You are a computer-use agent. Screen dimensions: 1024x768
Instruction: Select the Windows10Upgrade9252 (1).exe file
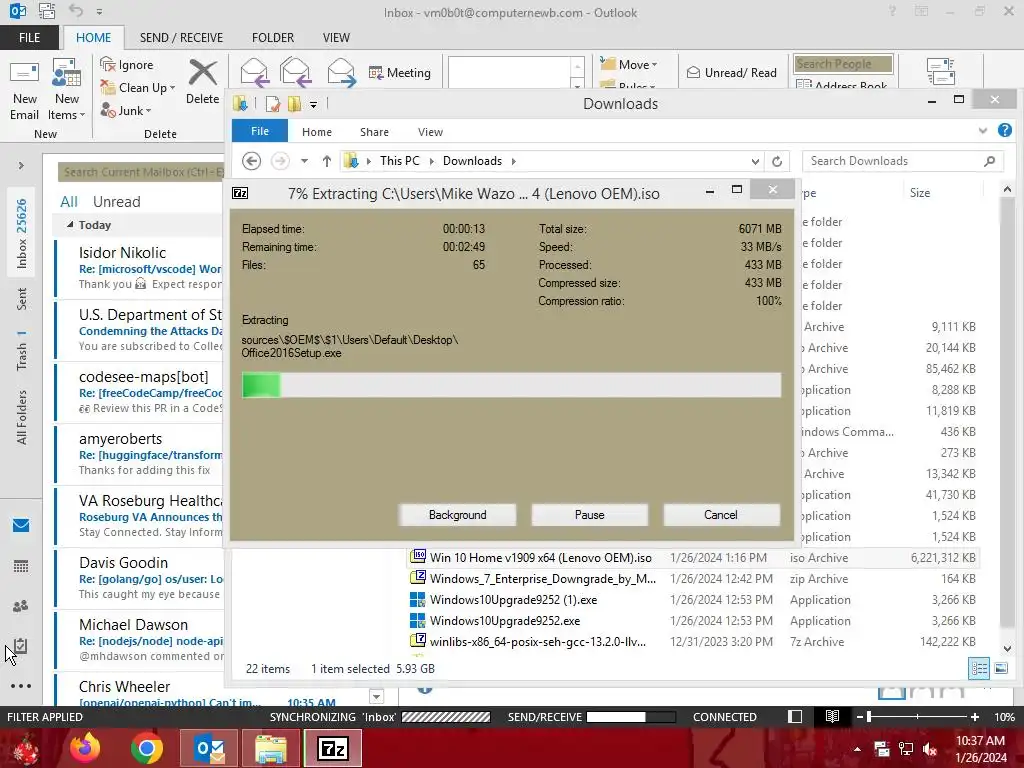point(693,600)
